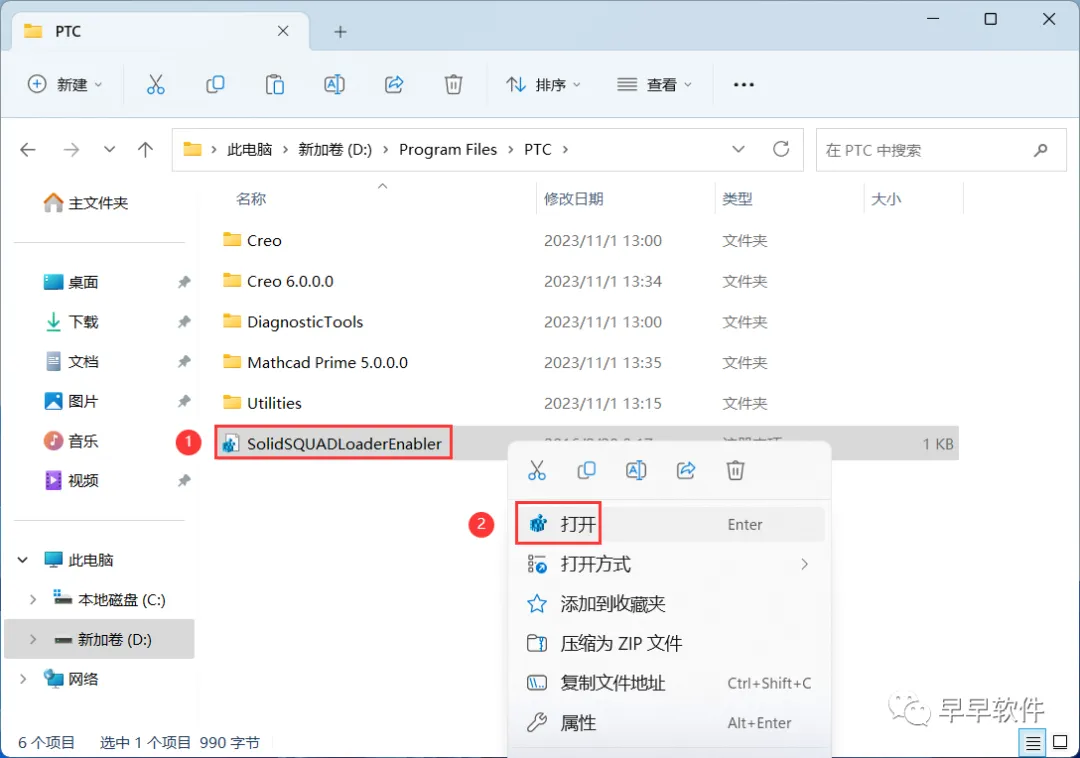Sort by the 名称 column header
The height and width of the screenshot is (758, 1080).
tap(251, 199)
